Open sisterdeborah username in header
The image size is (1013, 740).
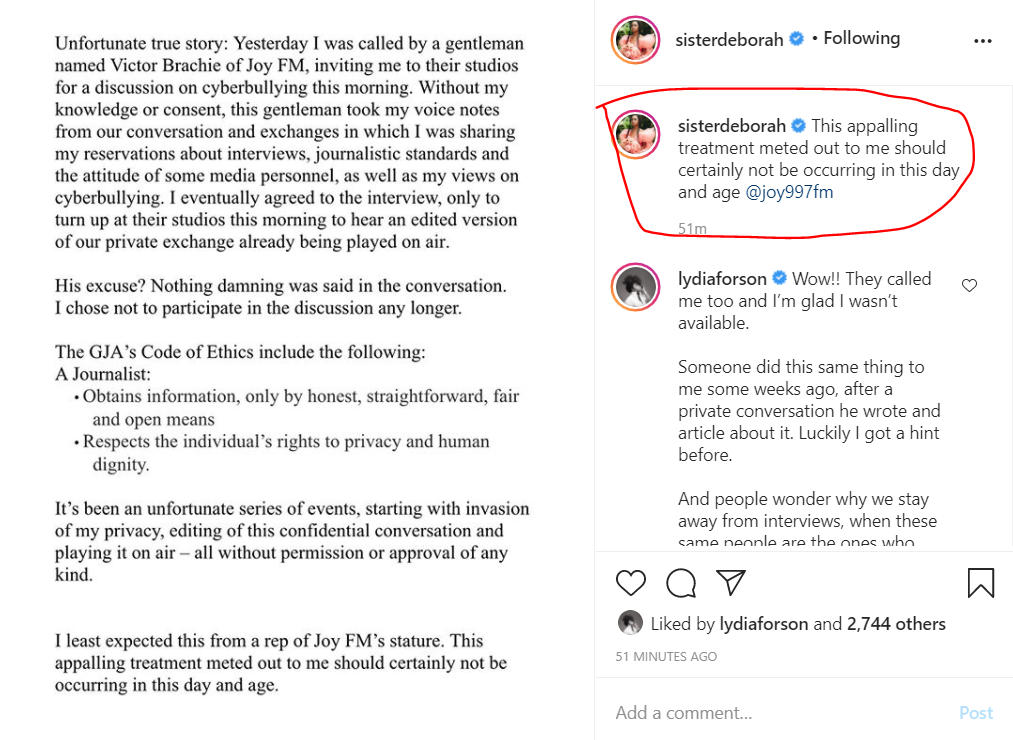click(x=730, y=40)
